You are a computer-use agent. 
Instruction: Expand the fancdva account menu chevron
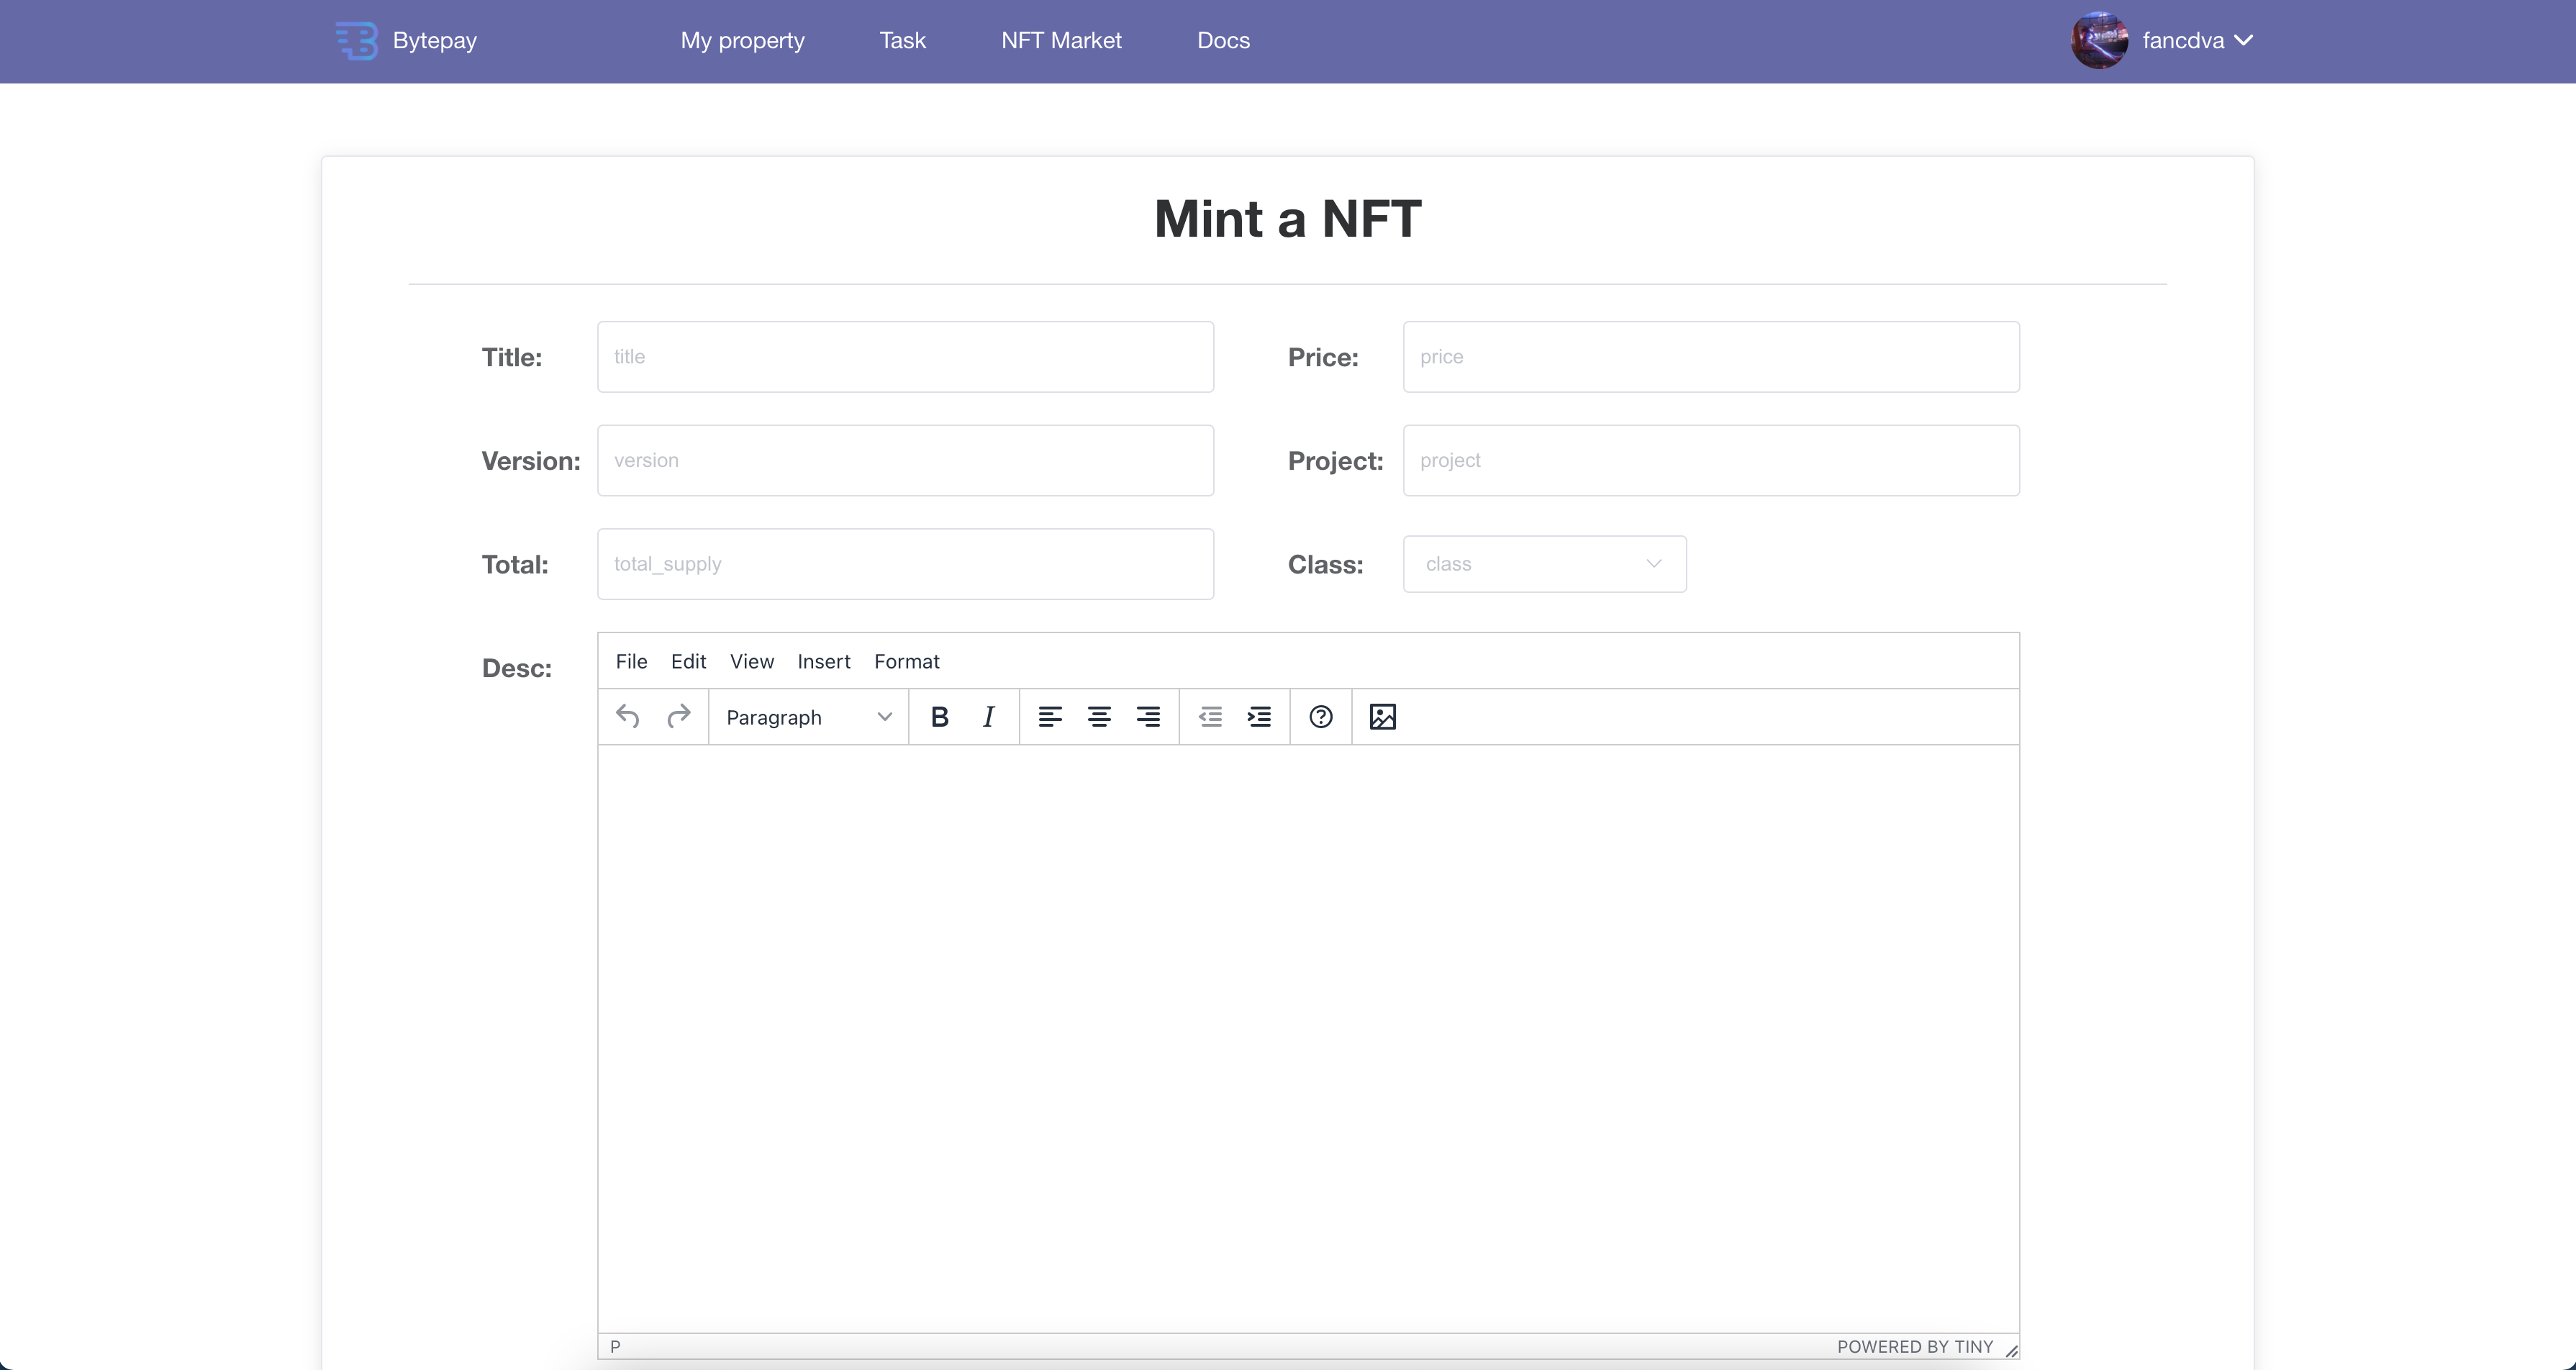2244,41
